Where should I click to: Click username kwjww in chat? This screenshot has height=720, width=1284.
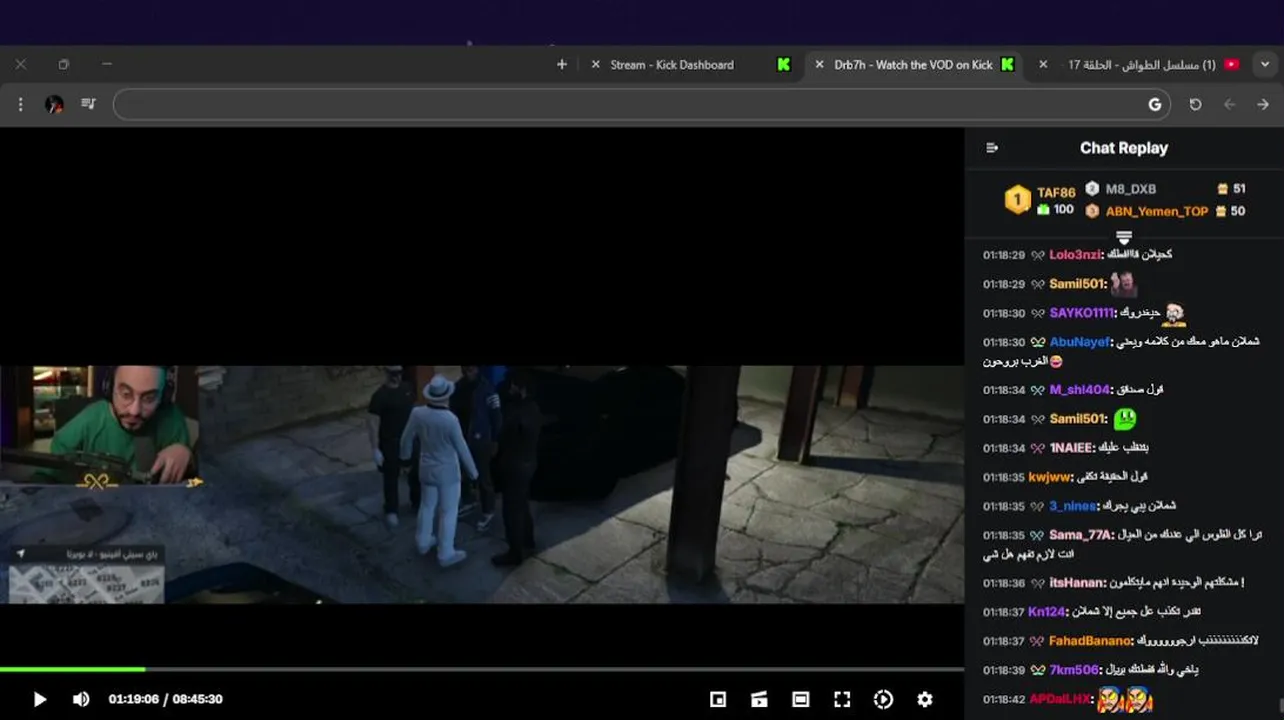[1049, 477]
